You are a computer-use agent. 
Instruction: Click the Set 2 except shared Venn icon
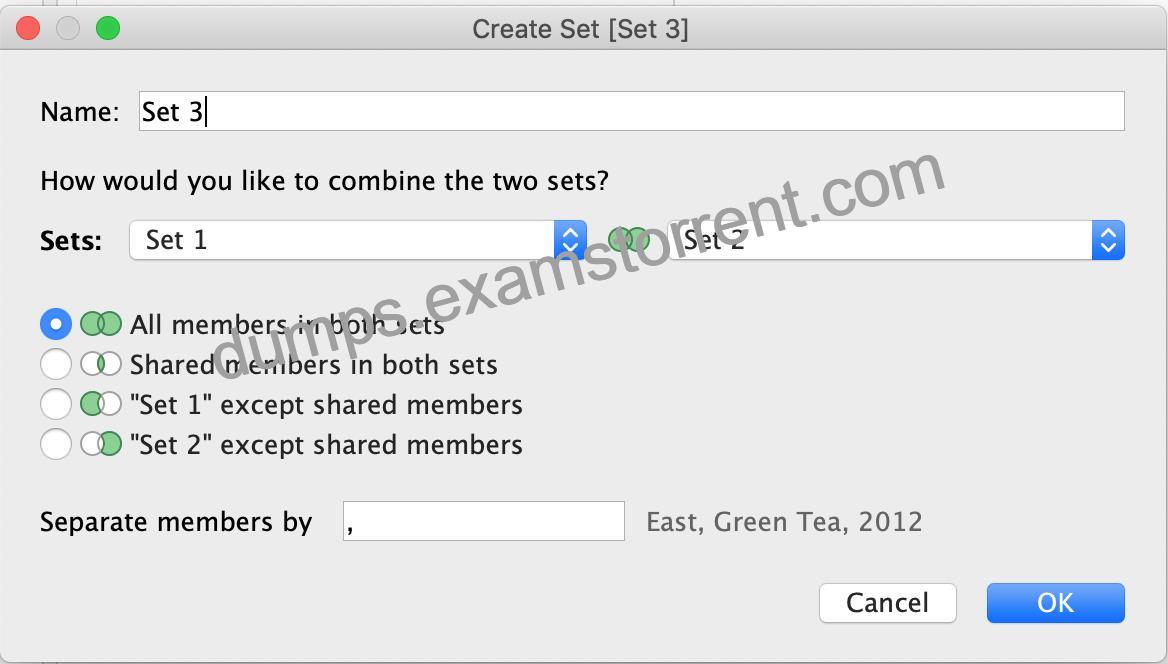click(x=101, y=444)
